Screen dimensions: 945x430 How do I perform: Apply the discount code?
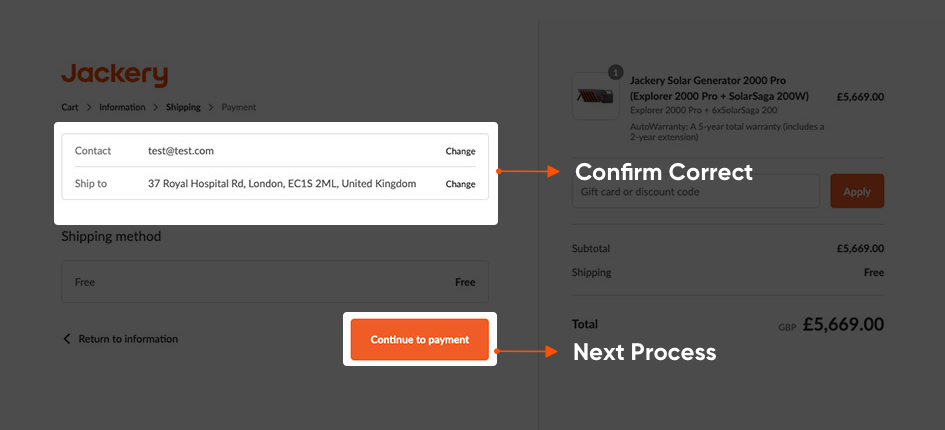pos(857,191)
